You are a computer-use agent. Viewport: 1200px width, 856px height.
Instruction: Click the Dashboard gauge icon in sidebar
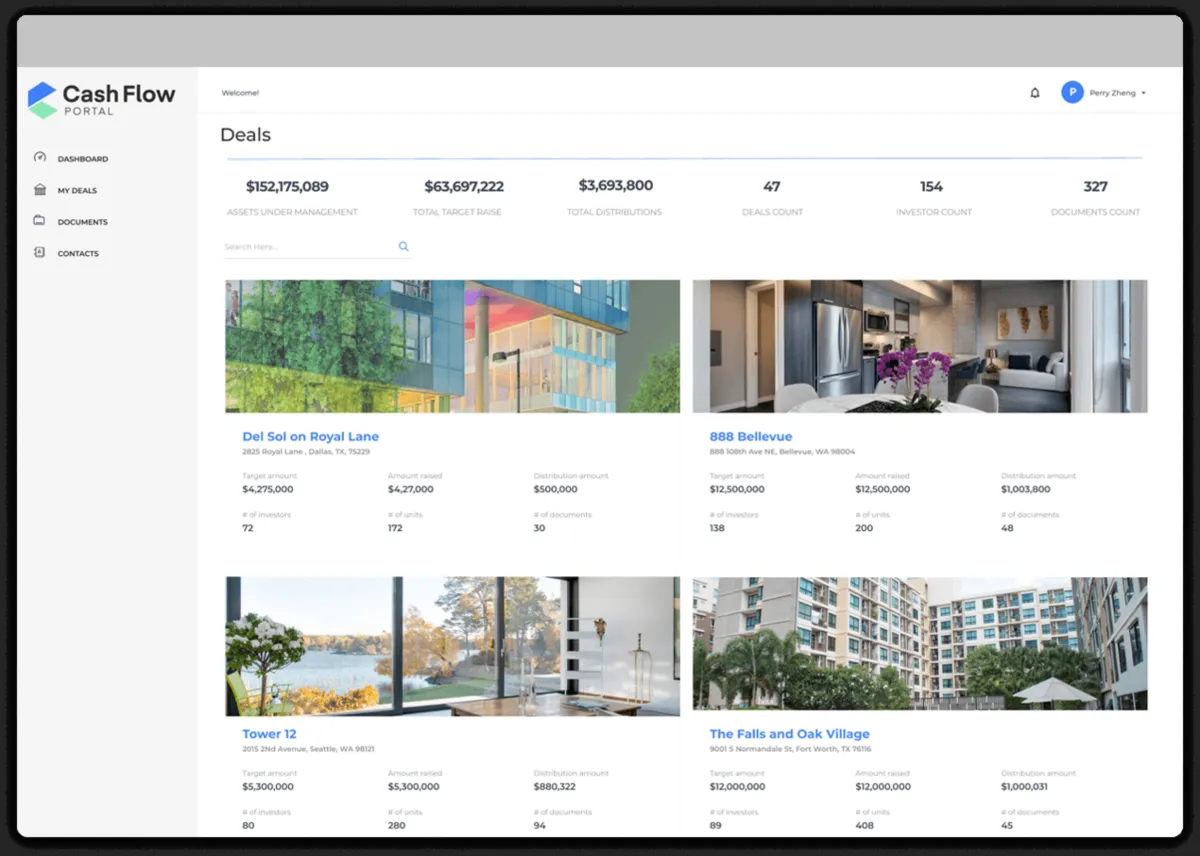[x=40, y=158]
